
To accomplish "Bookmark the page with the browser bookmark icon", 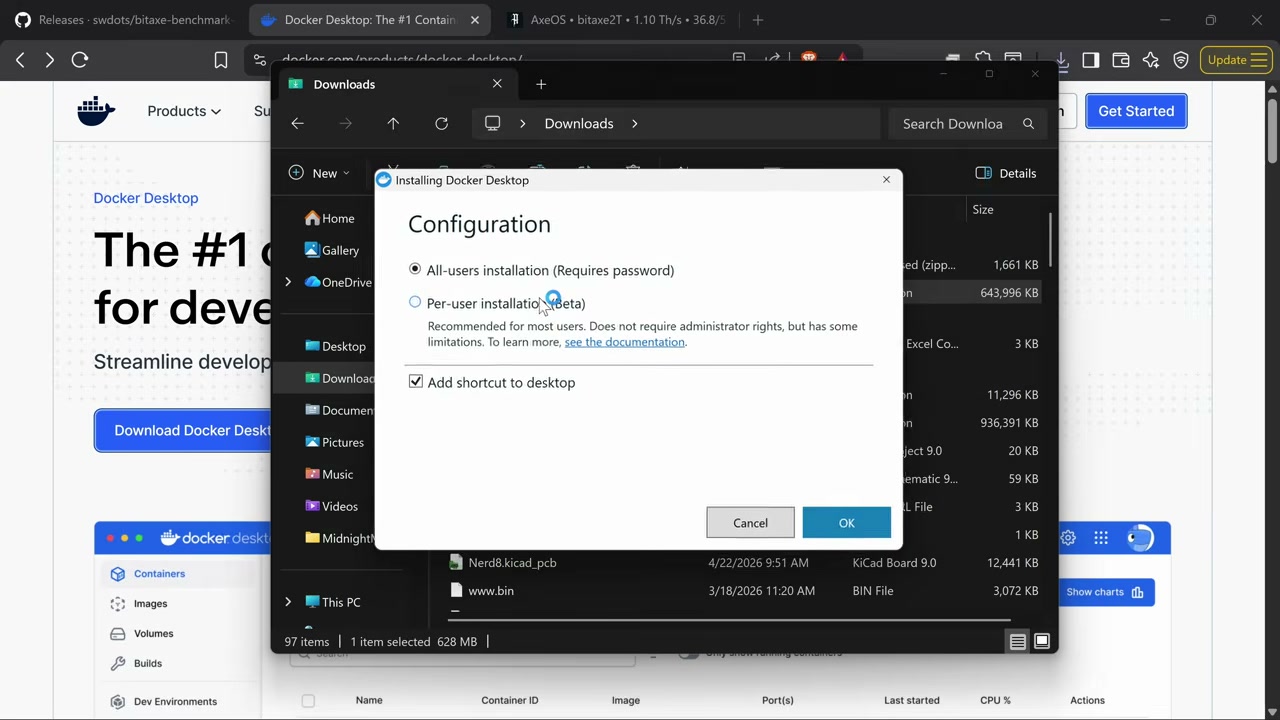I will pos(221,60).
